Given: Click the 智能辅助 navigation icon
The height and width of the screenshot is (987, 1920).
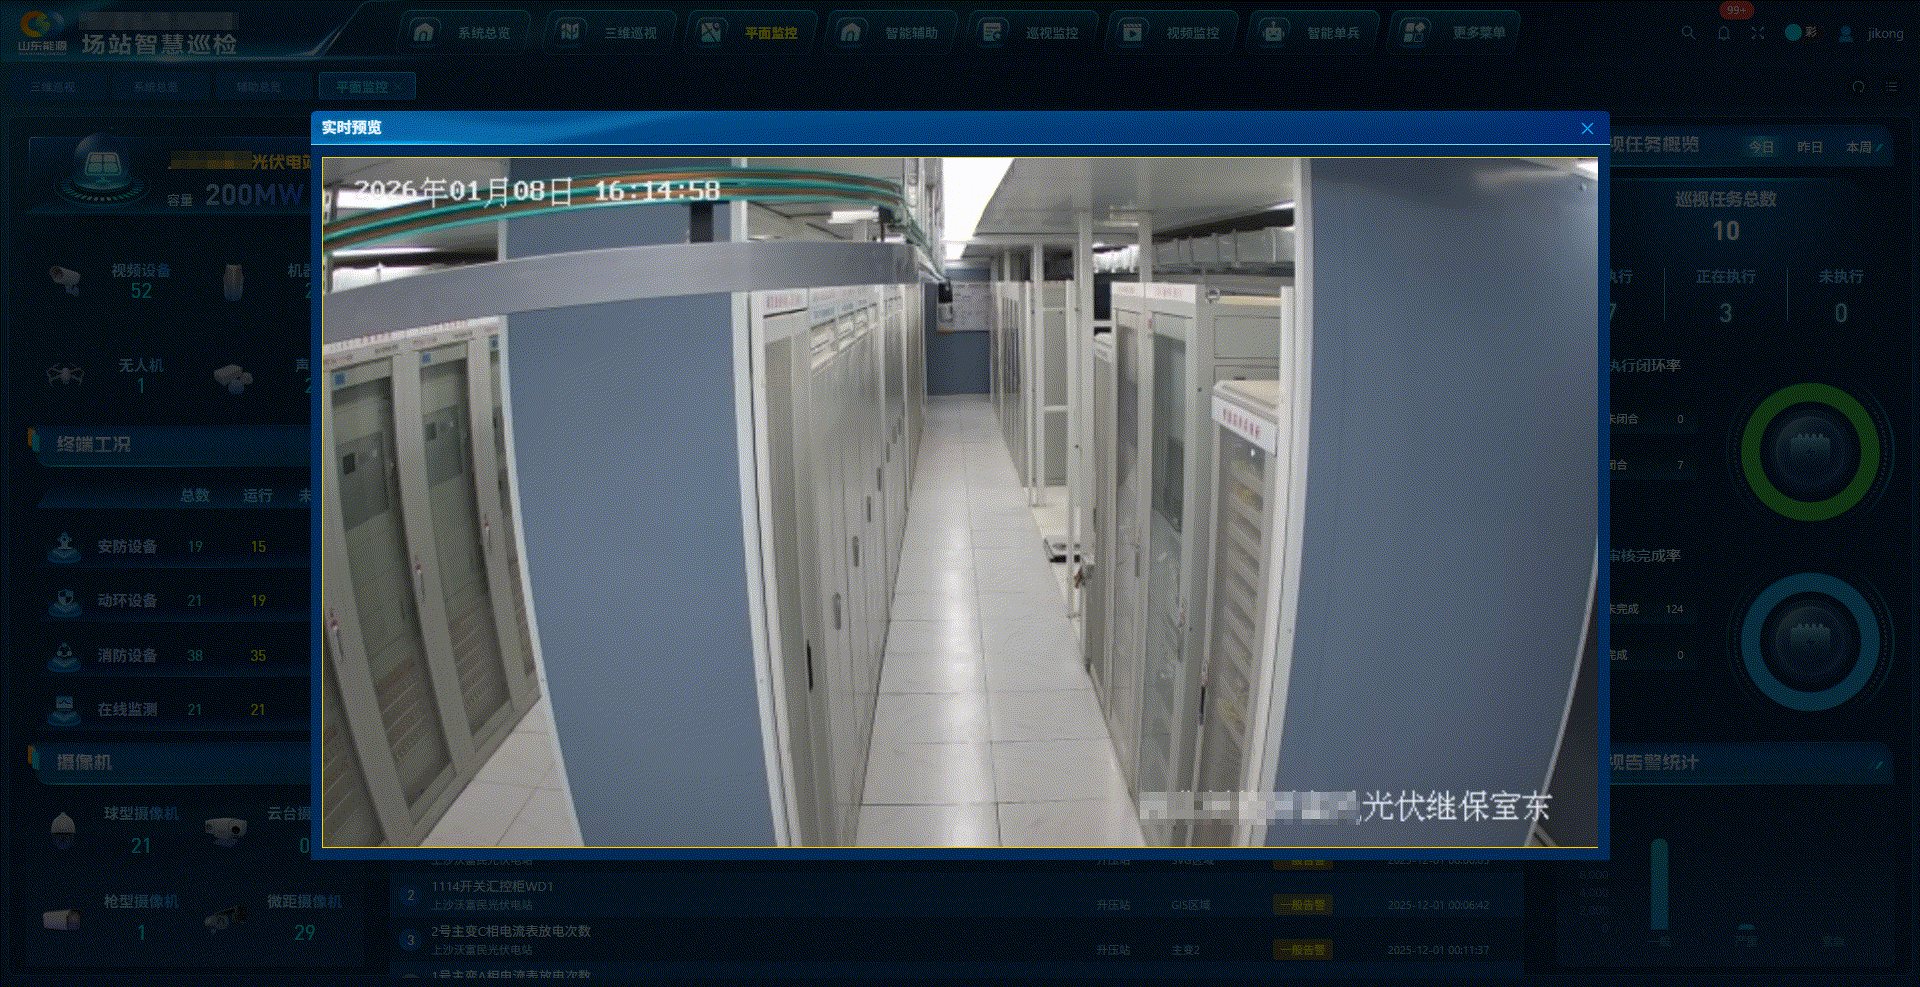Looking at the screenshot, I should pos(851,32).
